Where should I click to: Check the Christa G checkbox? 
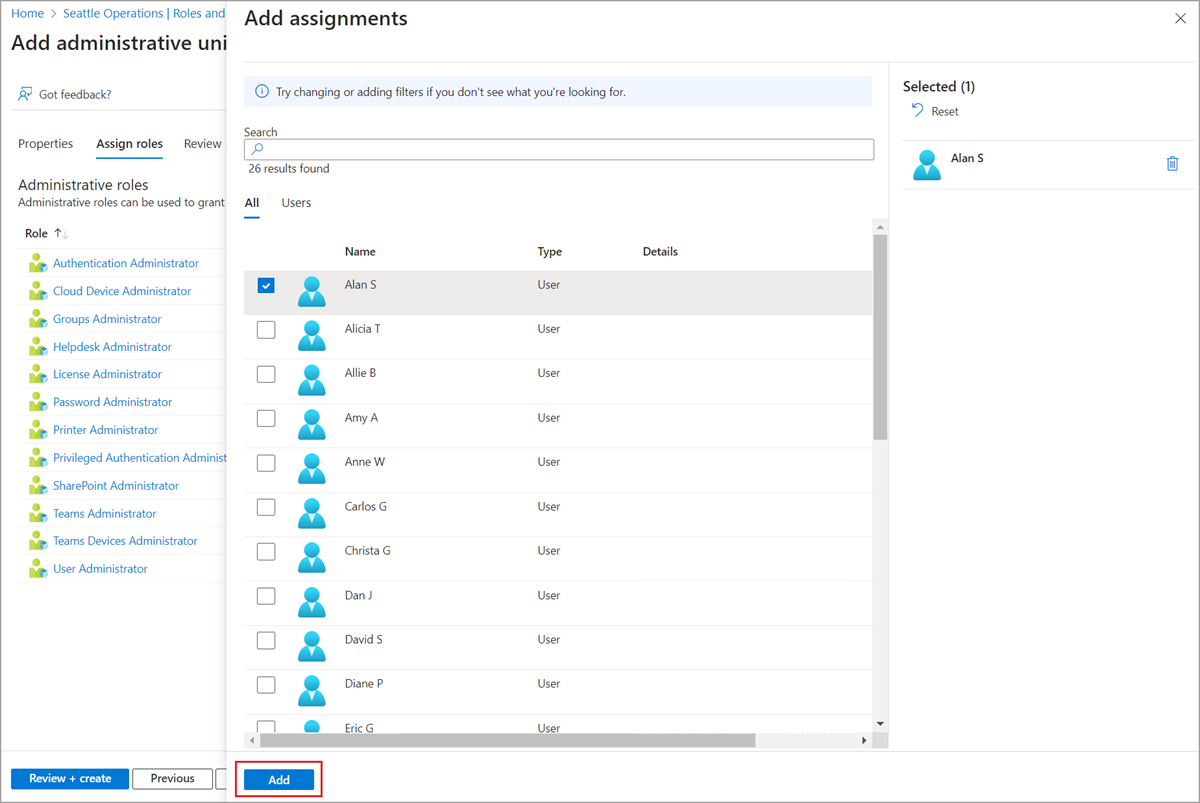click(x=266, y=551)
